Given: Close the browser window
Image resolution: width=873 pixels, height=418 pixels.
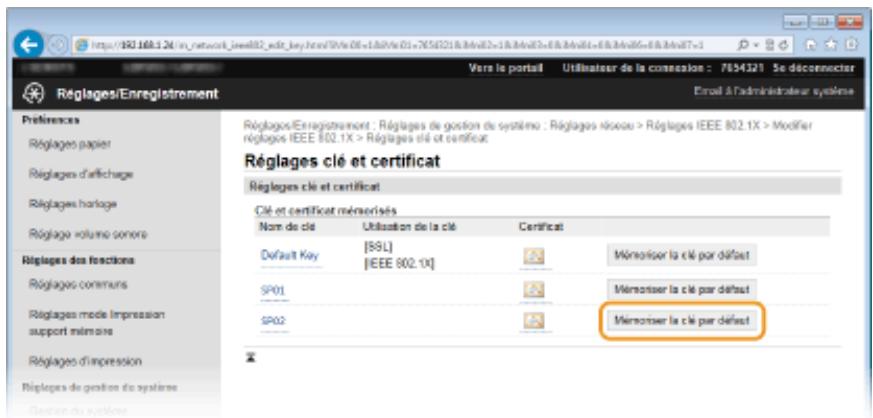Looking at the screenshot, I should (848, 23).
